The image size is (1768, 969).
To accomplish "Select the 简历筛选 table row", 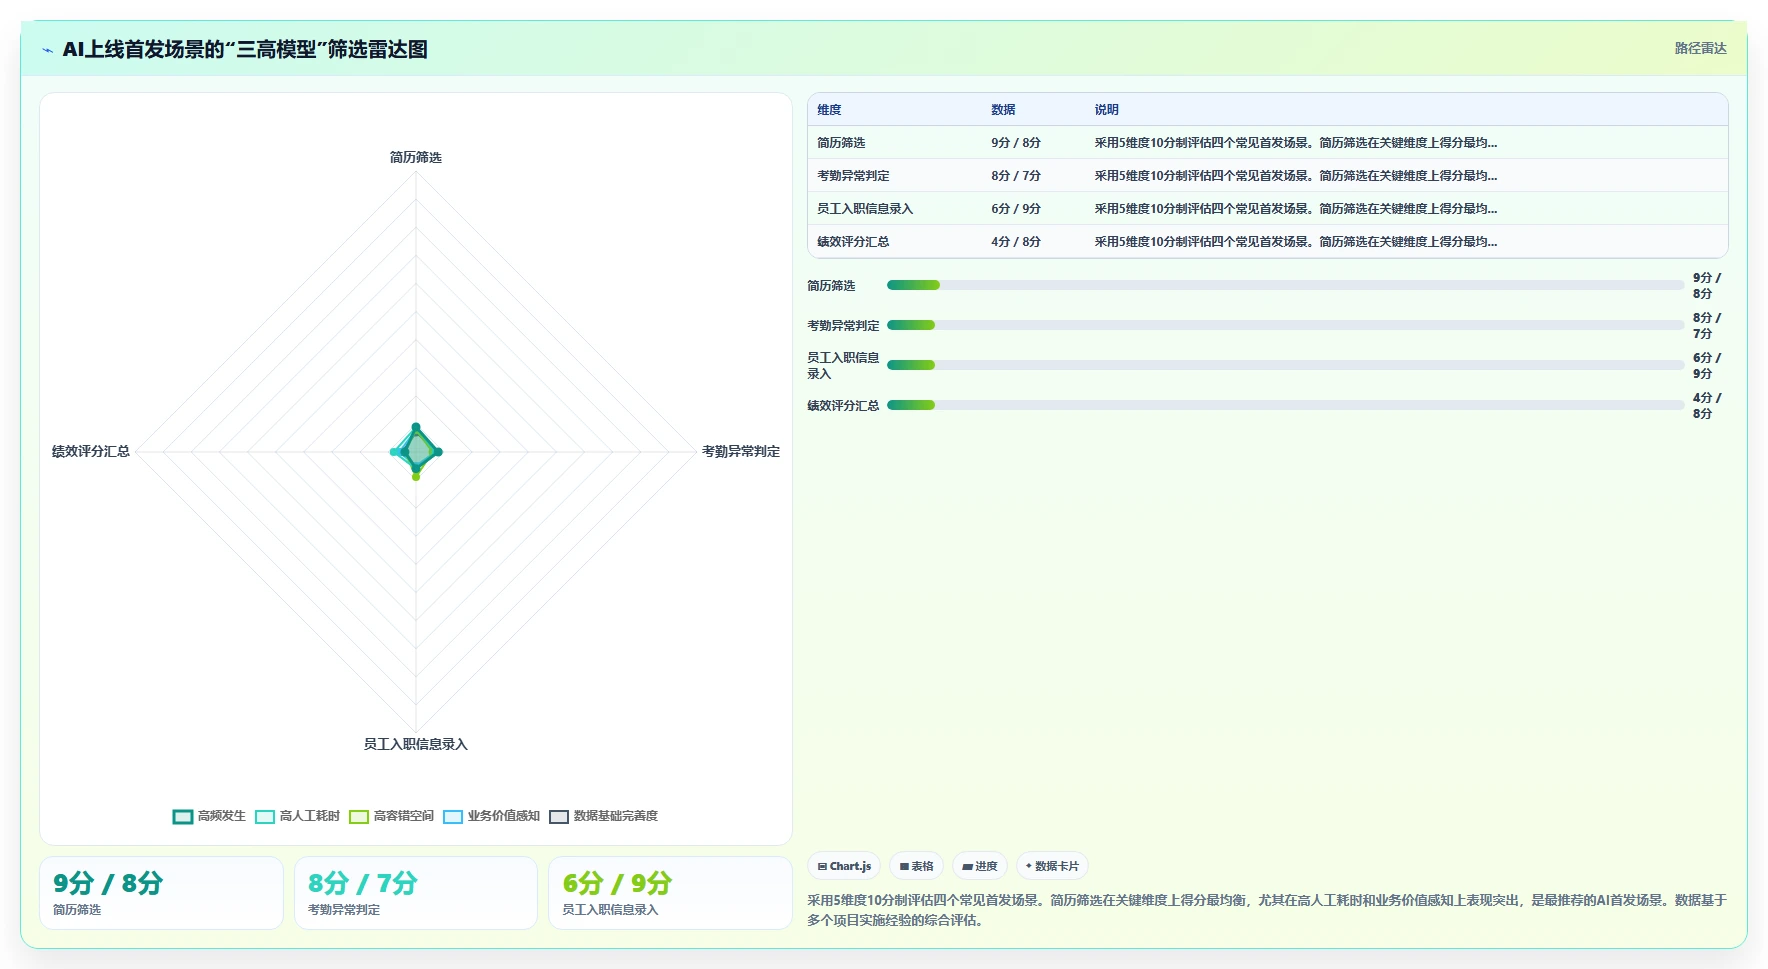I will (x=1267, y=143).
